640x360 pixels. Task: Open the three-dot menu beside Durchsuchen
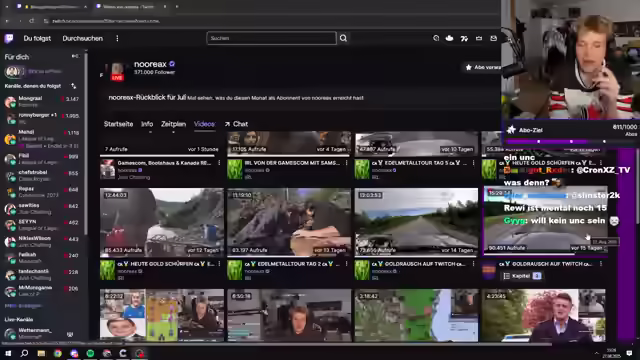pyautogui.click(x=117, y=38)
